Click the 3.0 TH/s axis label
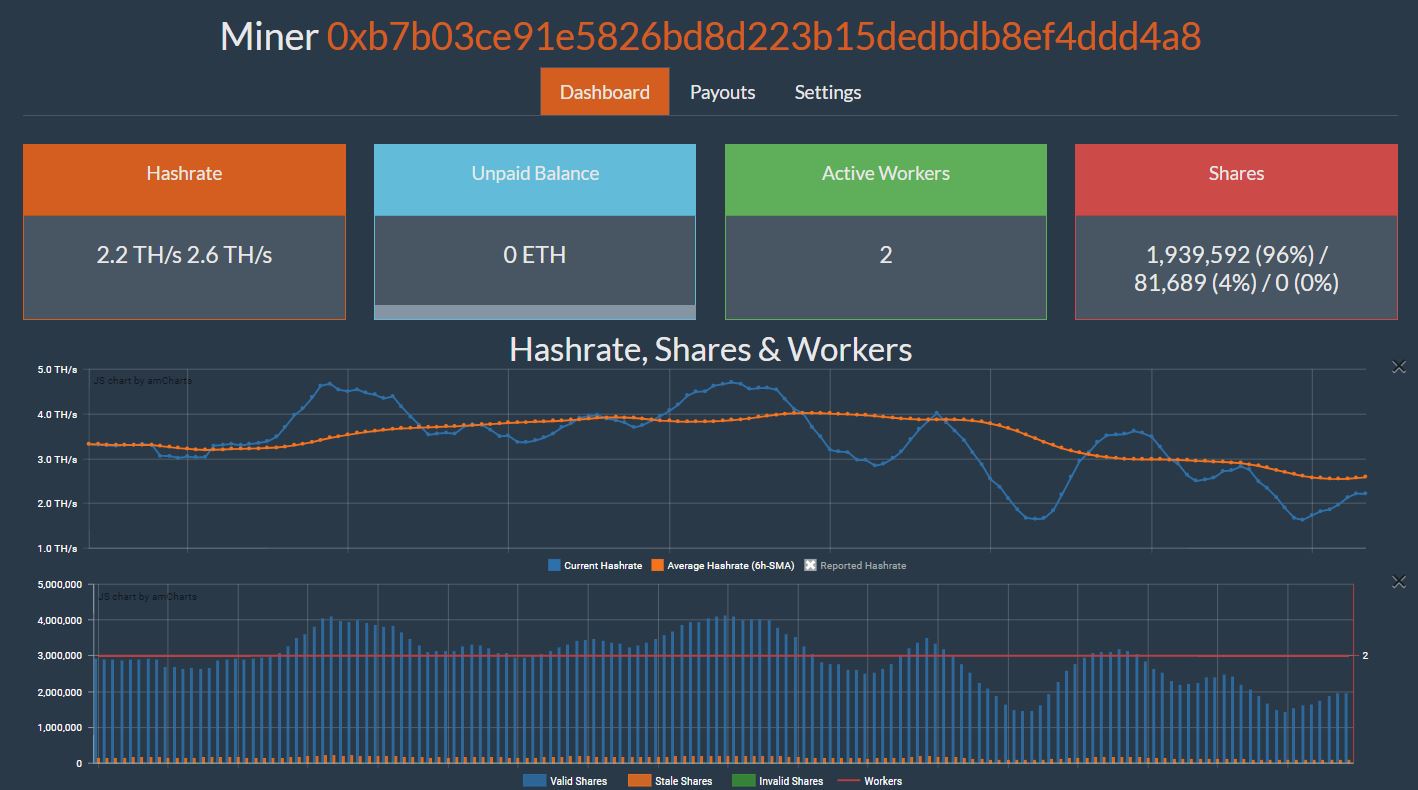 pos(58,459)
